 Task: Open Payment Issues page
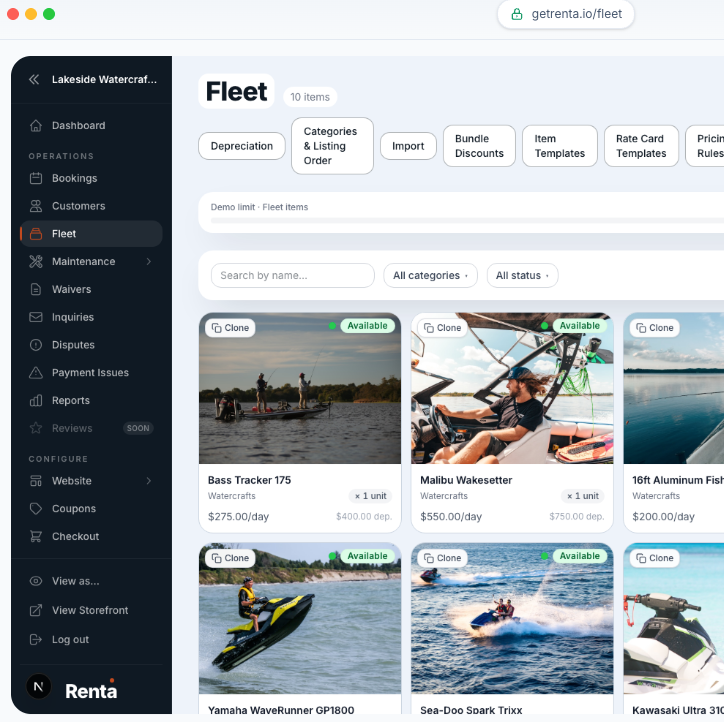click(91, 373)
